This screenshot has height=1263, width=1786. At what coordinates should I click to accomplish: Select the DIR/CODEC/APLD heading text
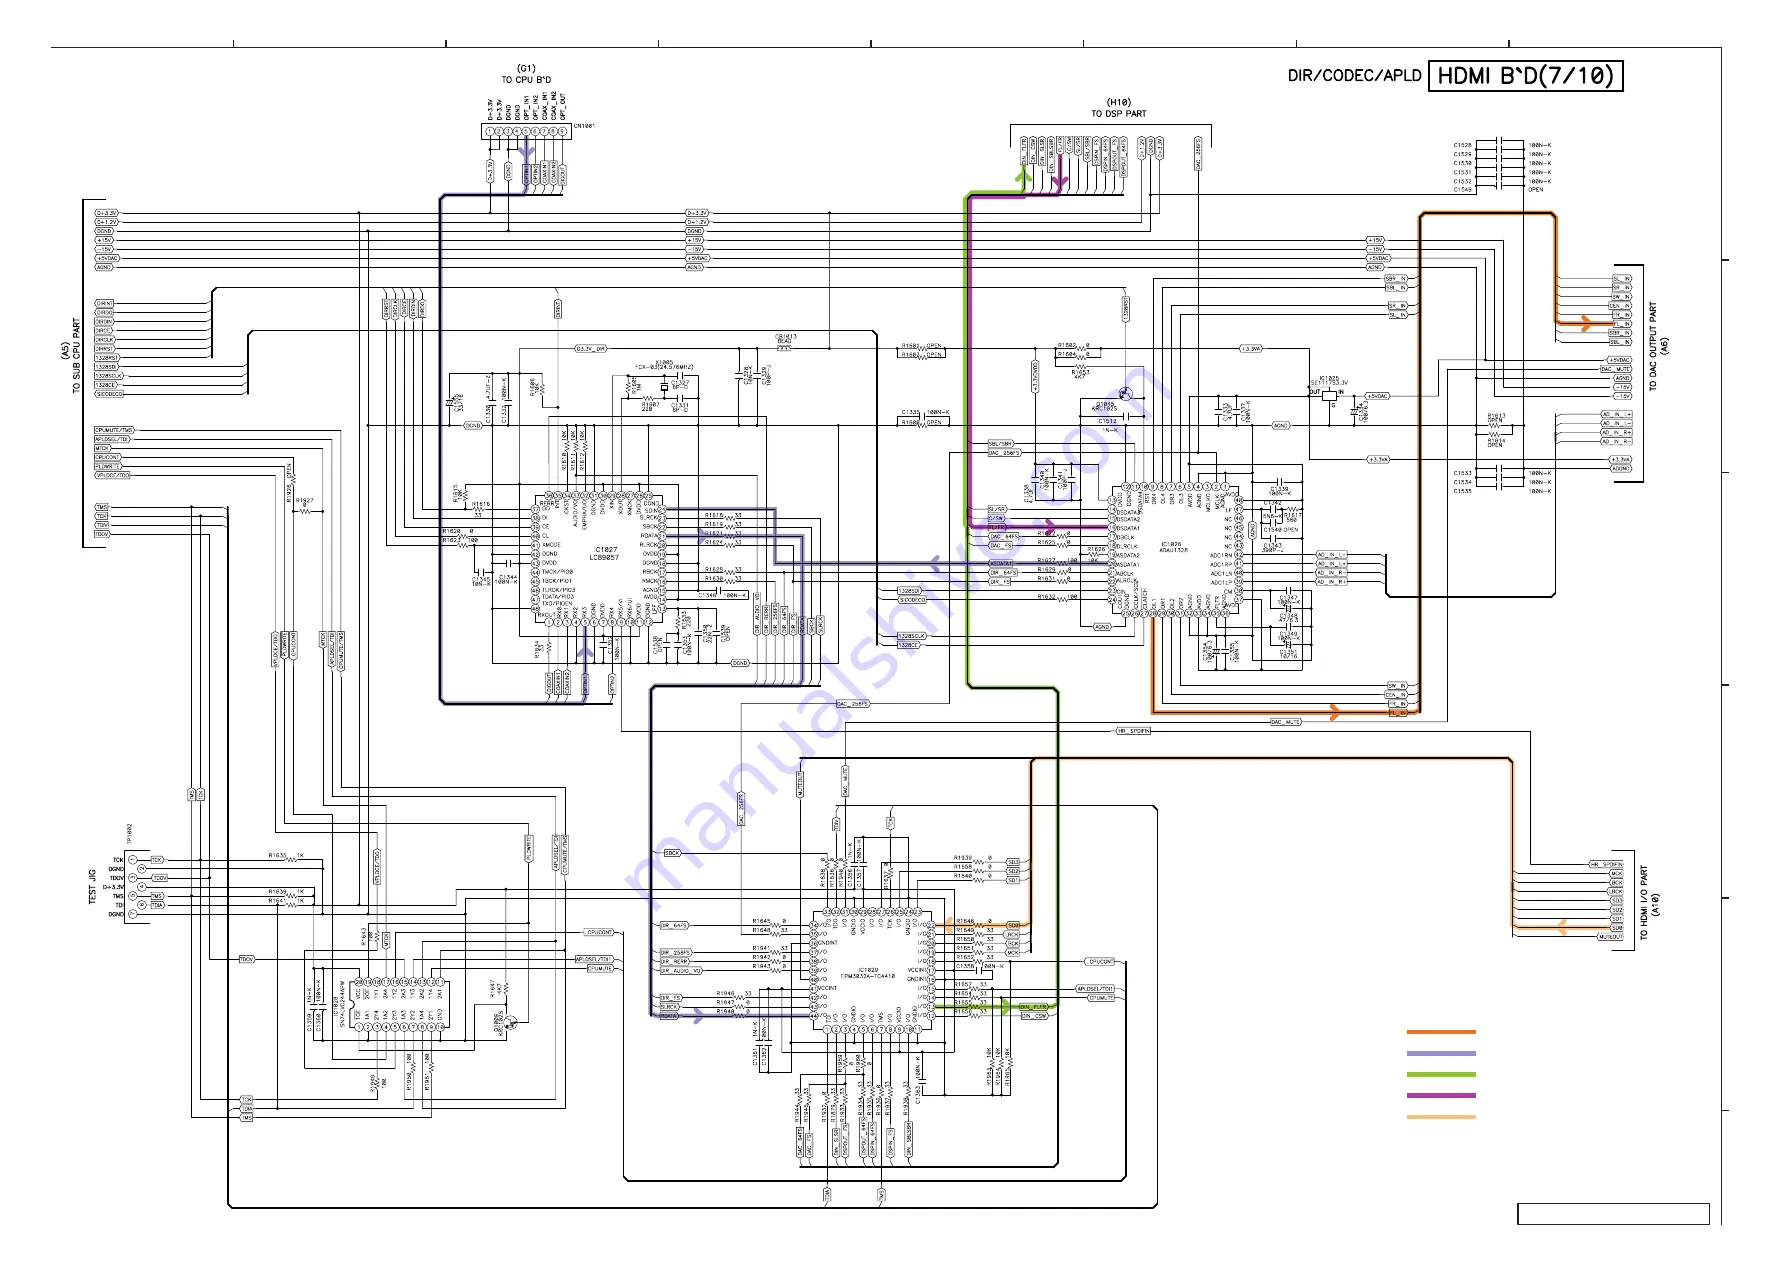point(1354,76)
